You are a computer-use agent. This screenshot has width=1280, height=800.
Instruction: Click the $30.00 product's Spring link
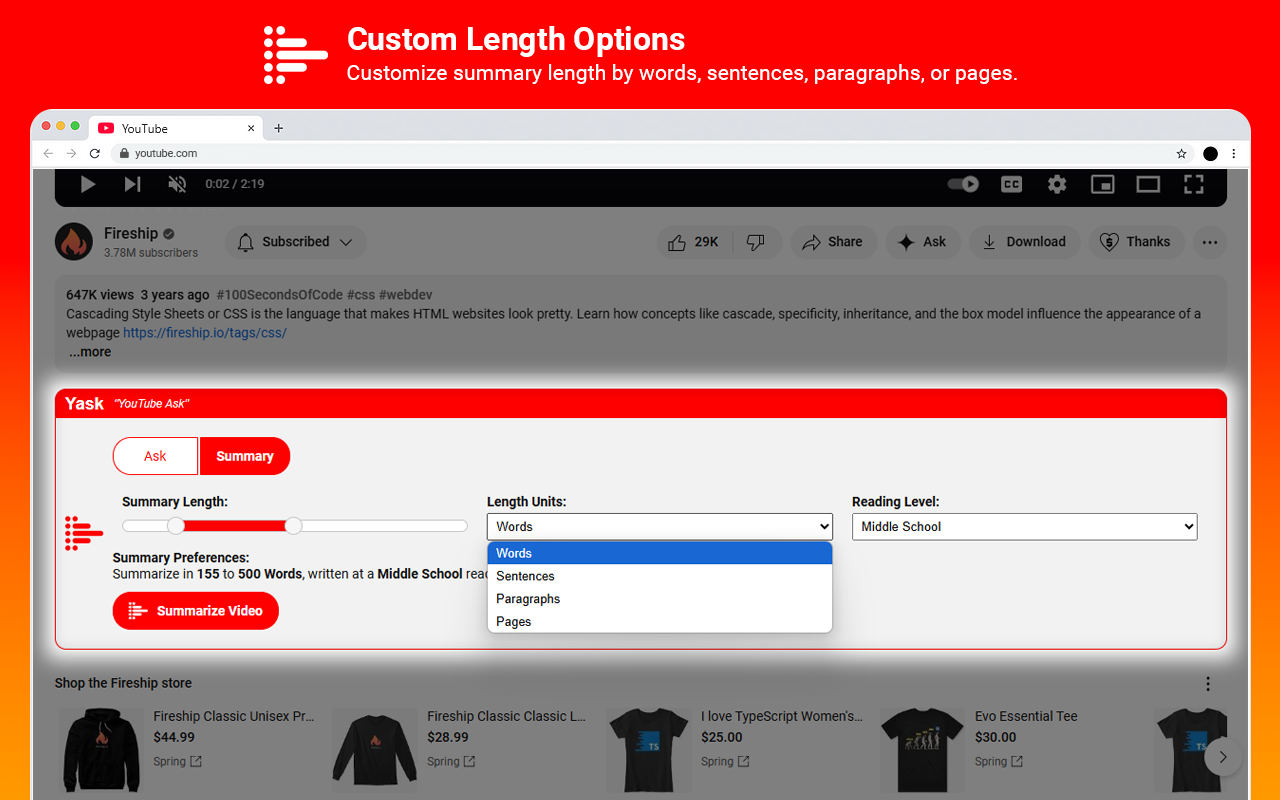(999, 762)
